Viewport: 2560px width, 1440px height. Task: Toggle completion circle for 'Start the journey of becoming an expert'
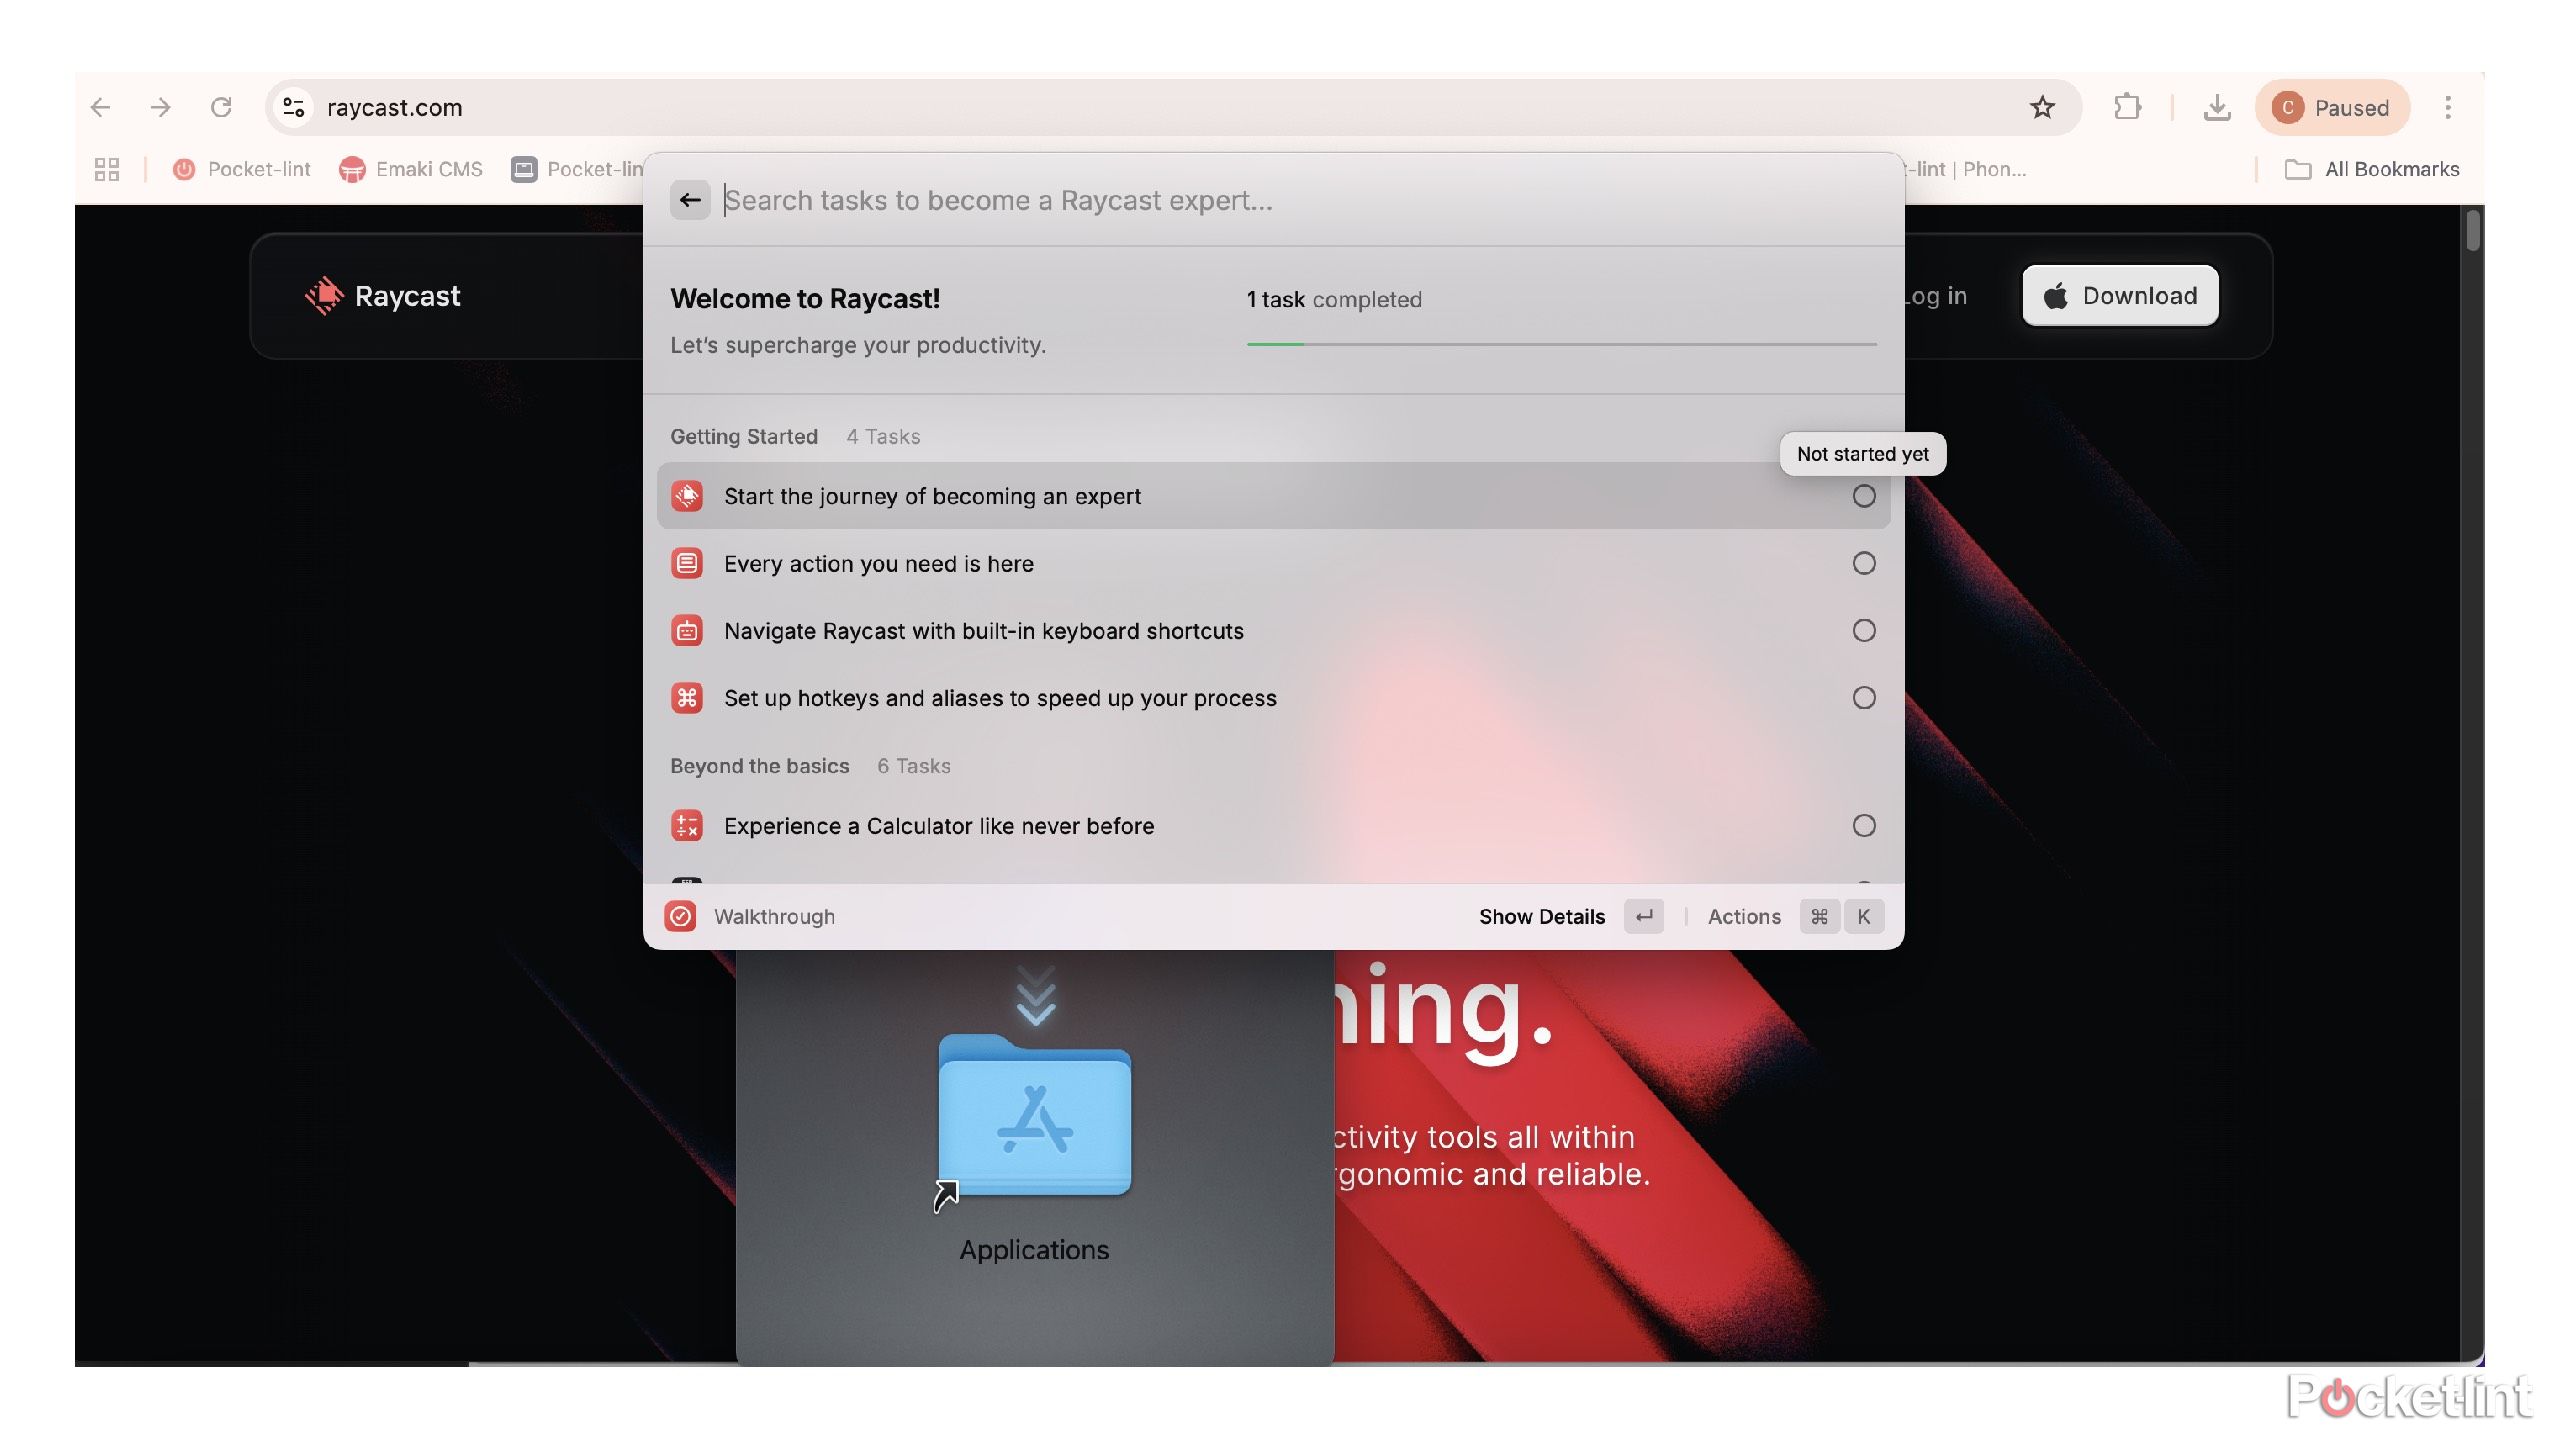(1864, 496)
